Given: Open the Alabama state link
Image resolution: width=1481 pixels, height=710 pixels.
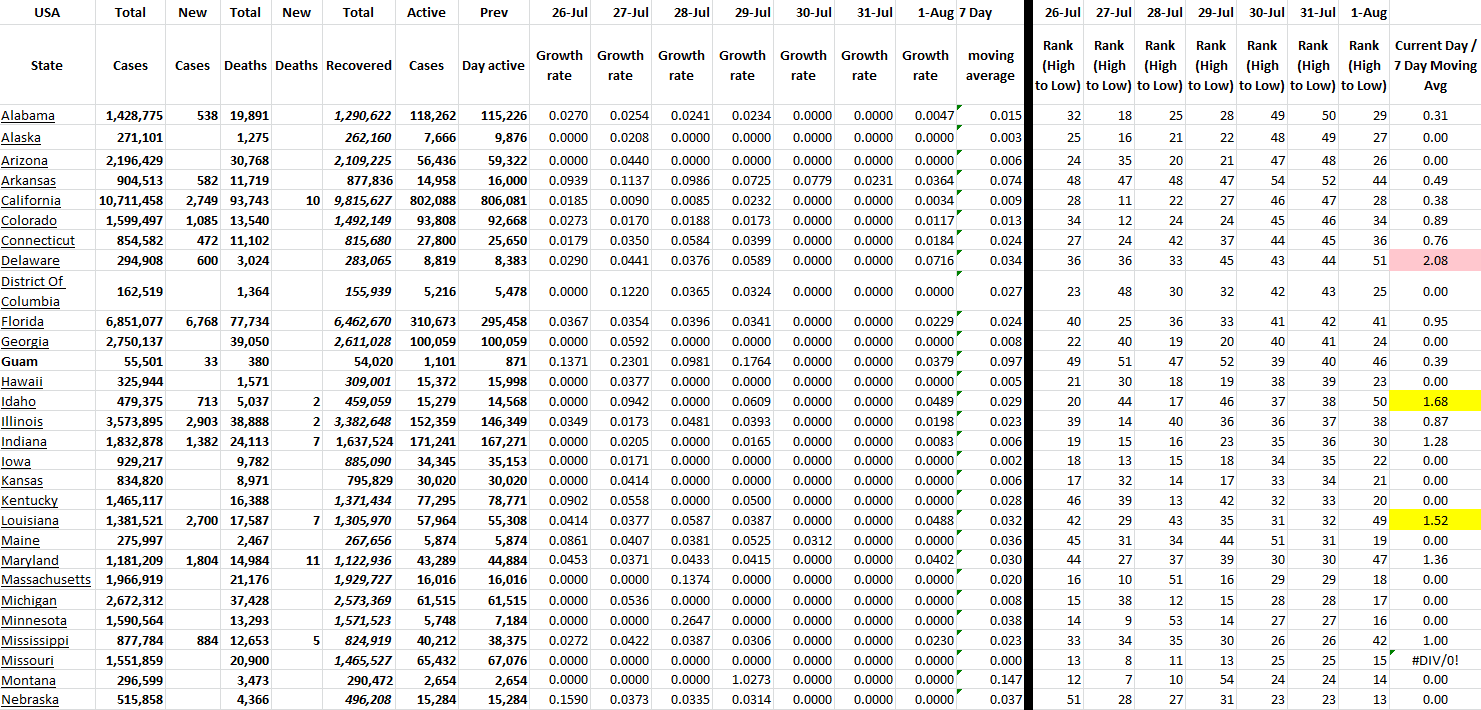Looking at the screenshot, I should (x=28, y=116).
